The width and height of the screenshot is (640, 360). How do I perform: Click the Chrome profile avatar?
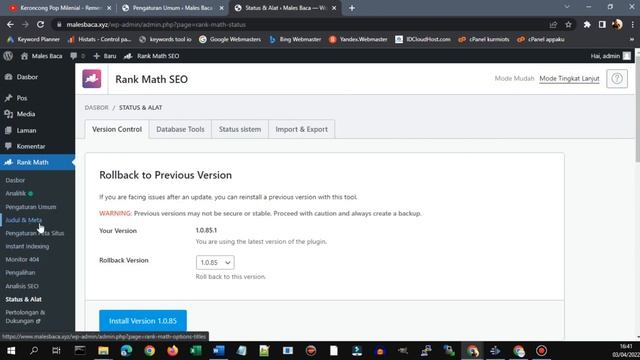click(617, 24)
